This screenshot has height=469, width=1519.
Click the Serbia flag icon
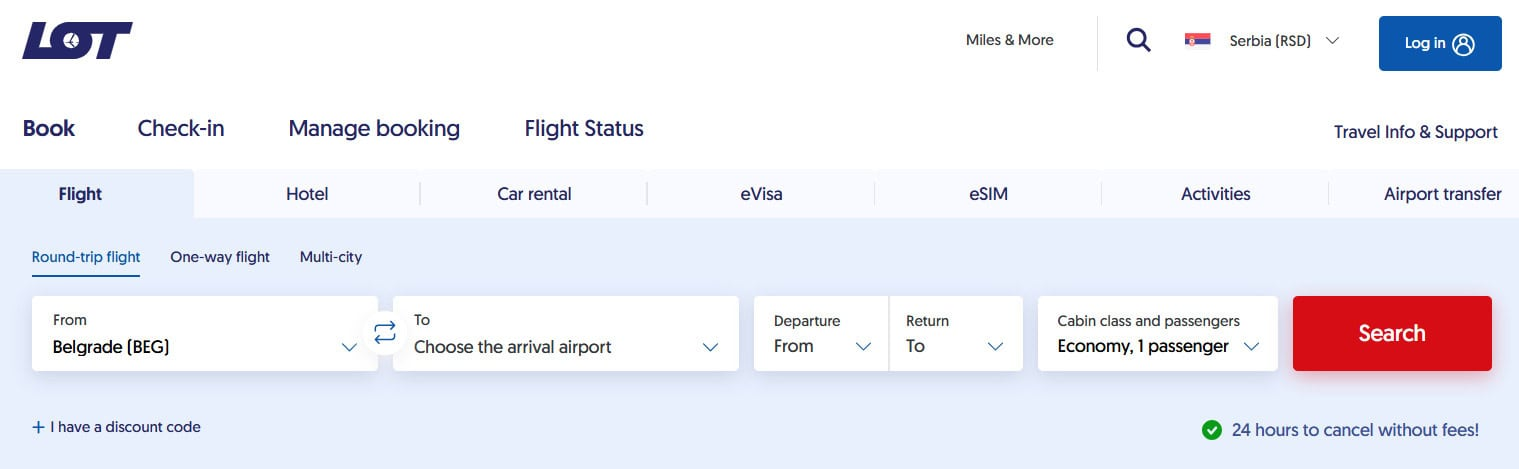coord(1197,41)
